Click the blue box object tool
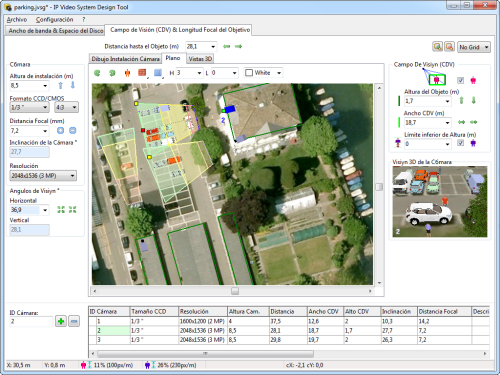The image size is (500, 375). click(x=158, y=73)
